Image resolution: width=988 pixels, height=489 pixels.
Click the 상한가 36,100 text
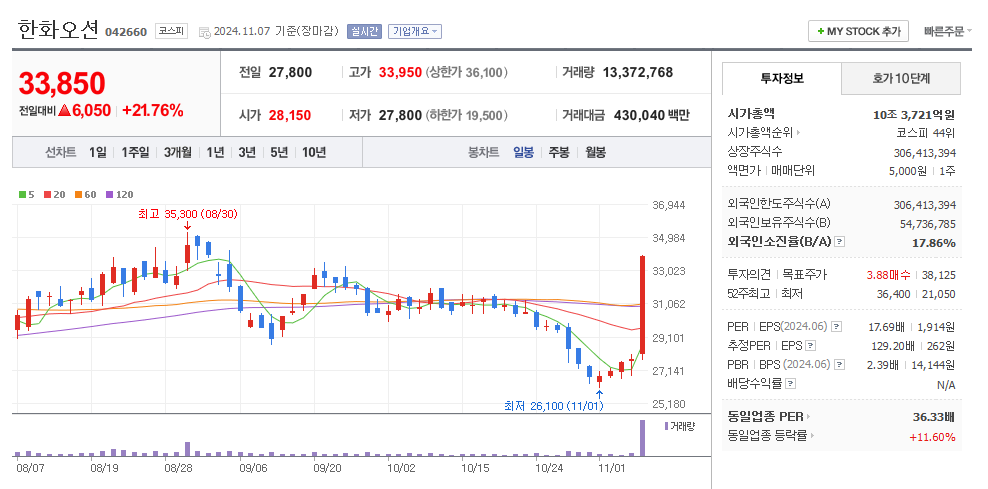[x=466, y=72]
